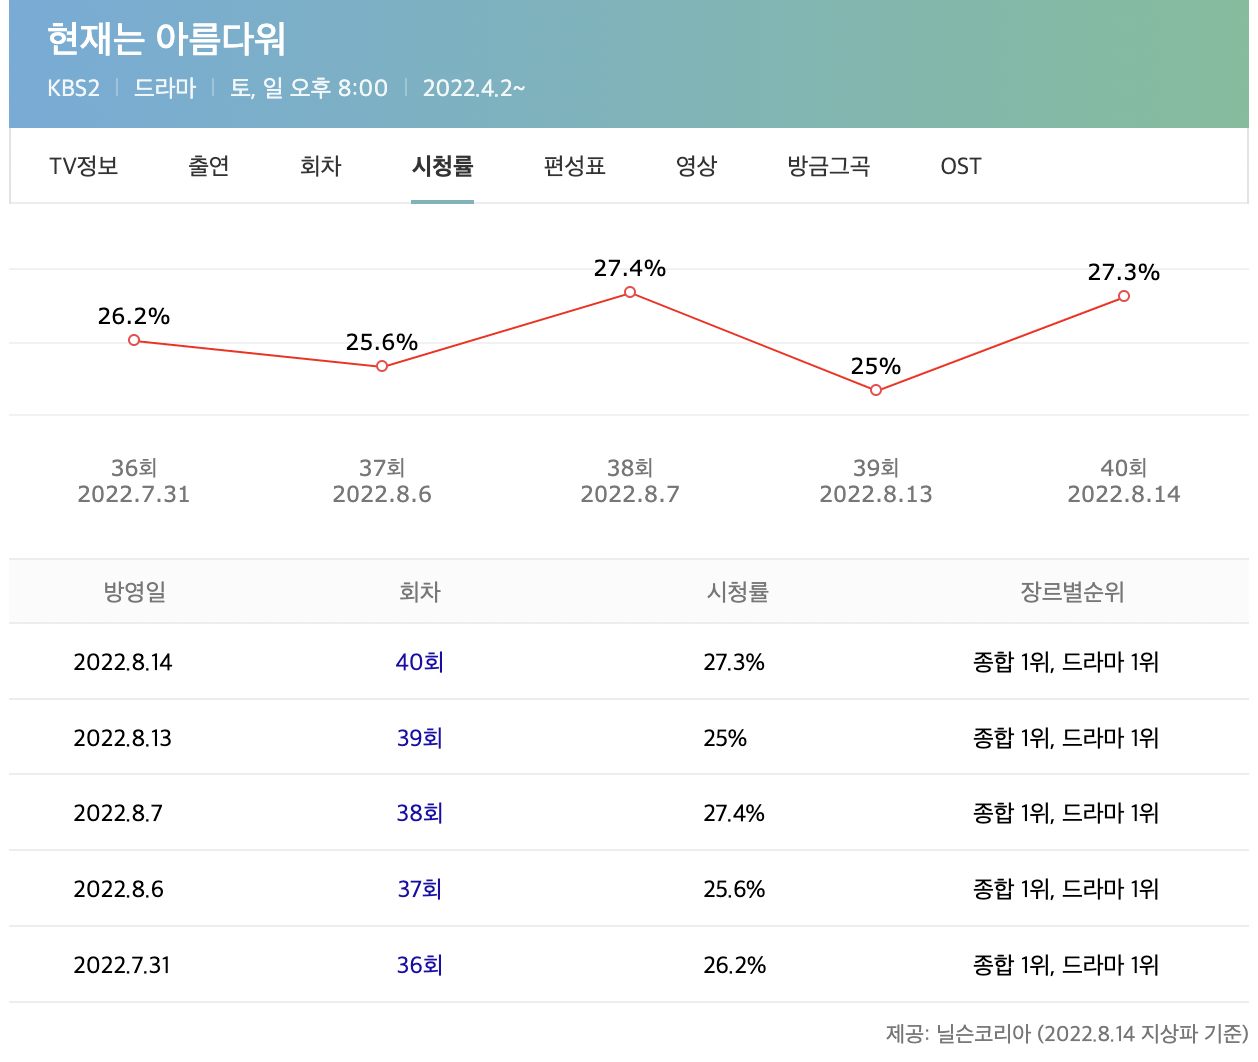
Task: Open the 38회 episode page
Action: pos(418,813)
